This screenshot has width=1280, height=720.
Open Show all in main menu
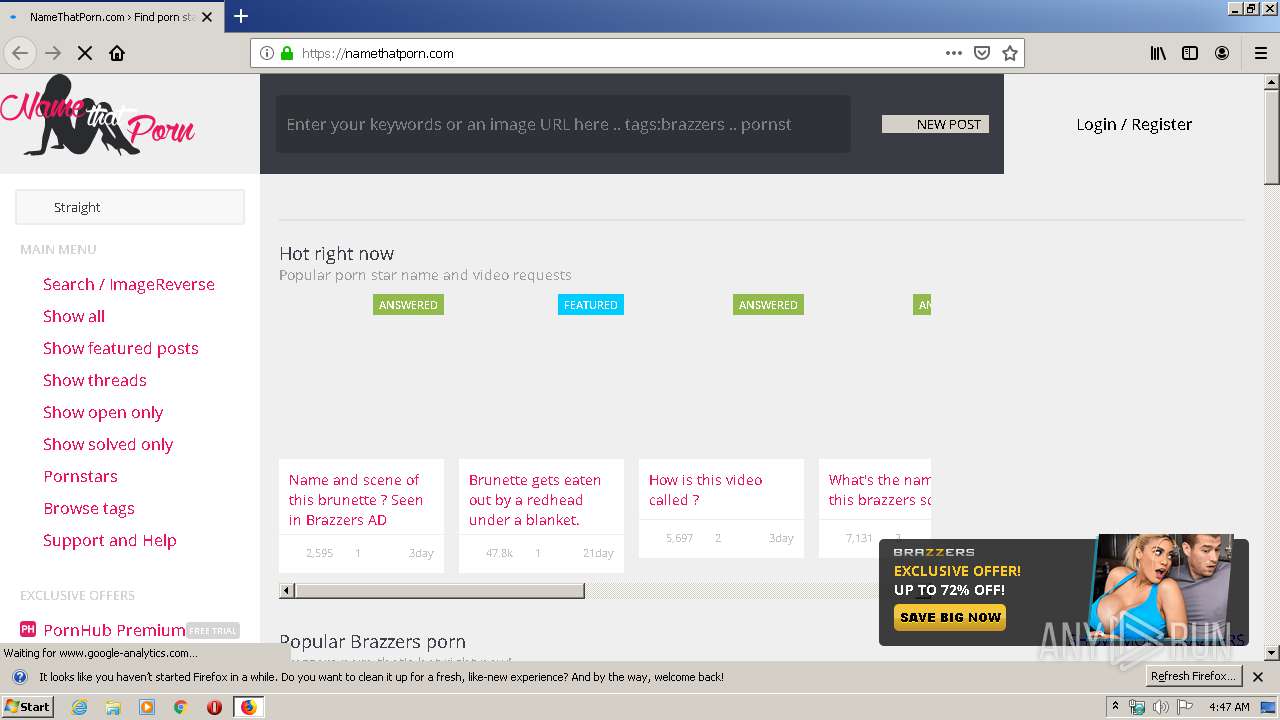(x=74, y=316)
